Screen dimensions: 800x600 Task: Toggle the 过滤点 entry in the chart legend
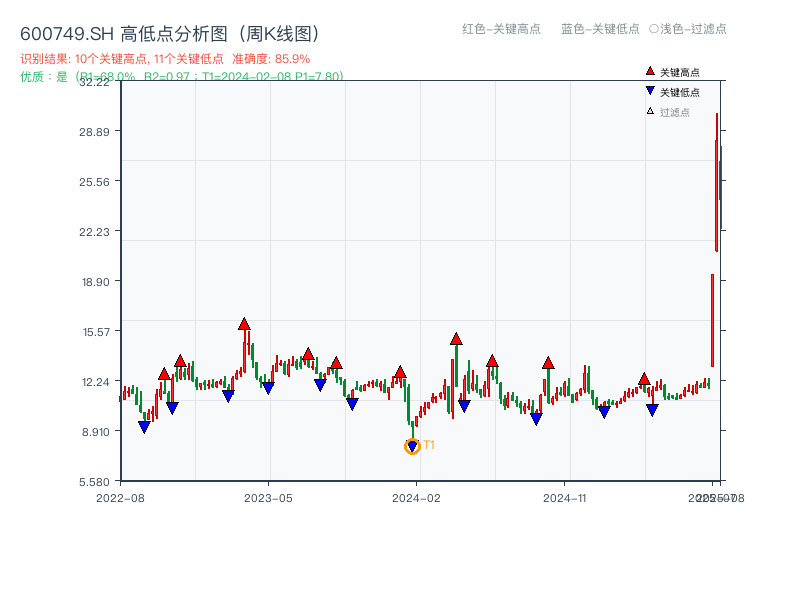pyautogui.click(x=668, y=112)
